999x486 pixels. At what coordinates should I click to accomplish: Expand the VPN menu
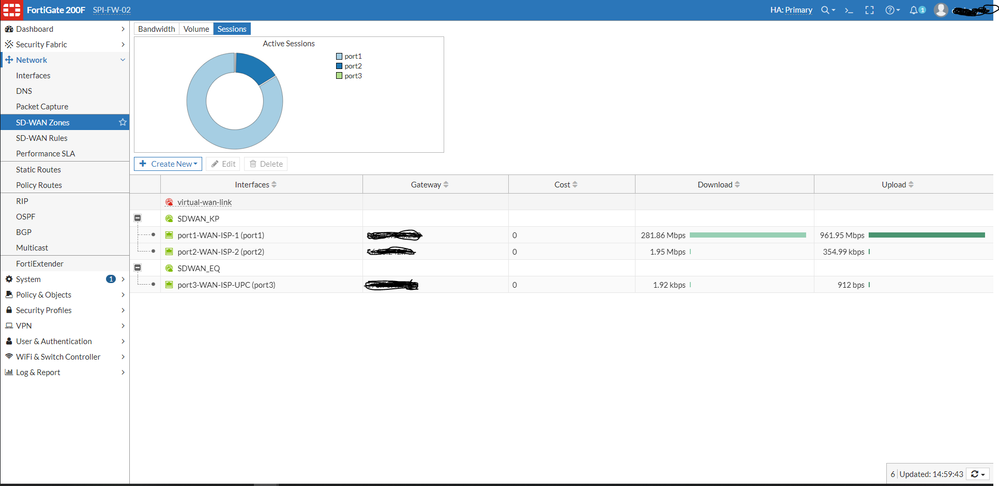(x=123, y=325)
